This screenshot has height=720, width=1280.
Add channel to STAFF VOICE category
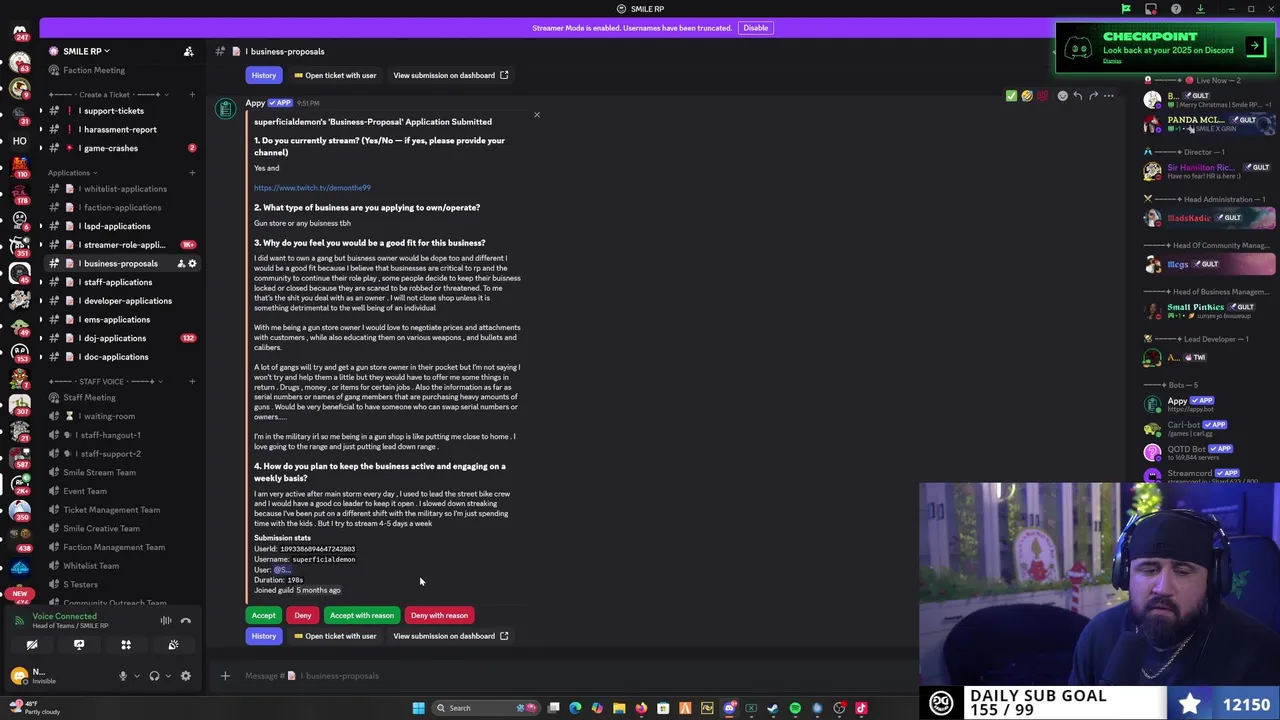(192, 381)
